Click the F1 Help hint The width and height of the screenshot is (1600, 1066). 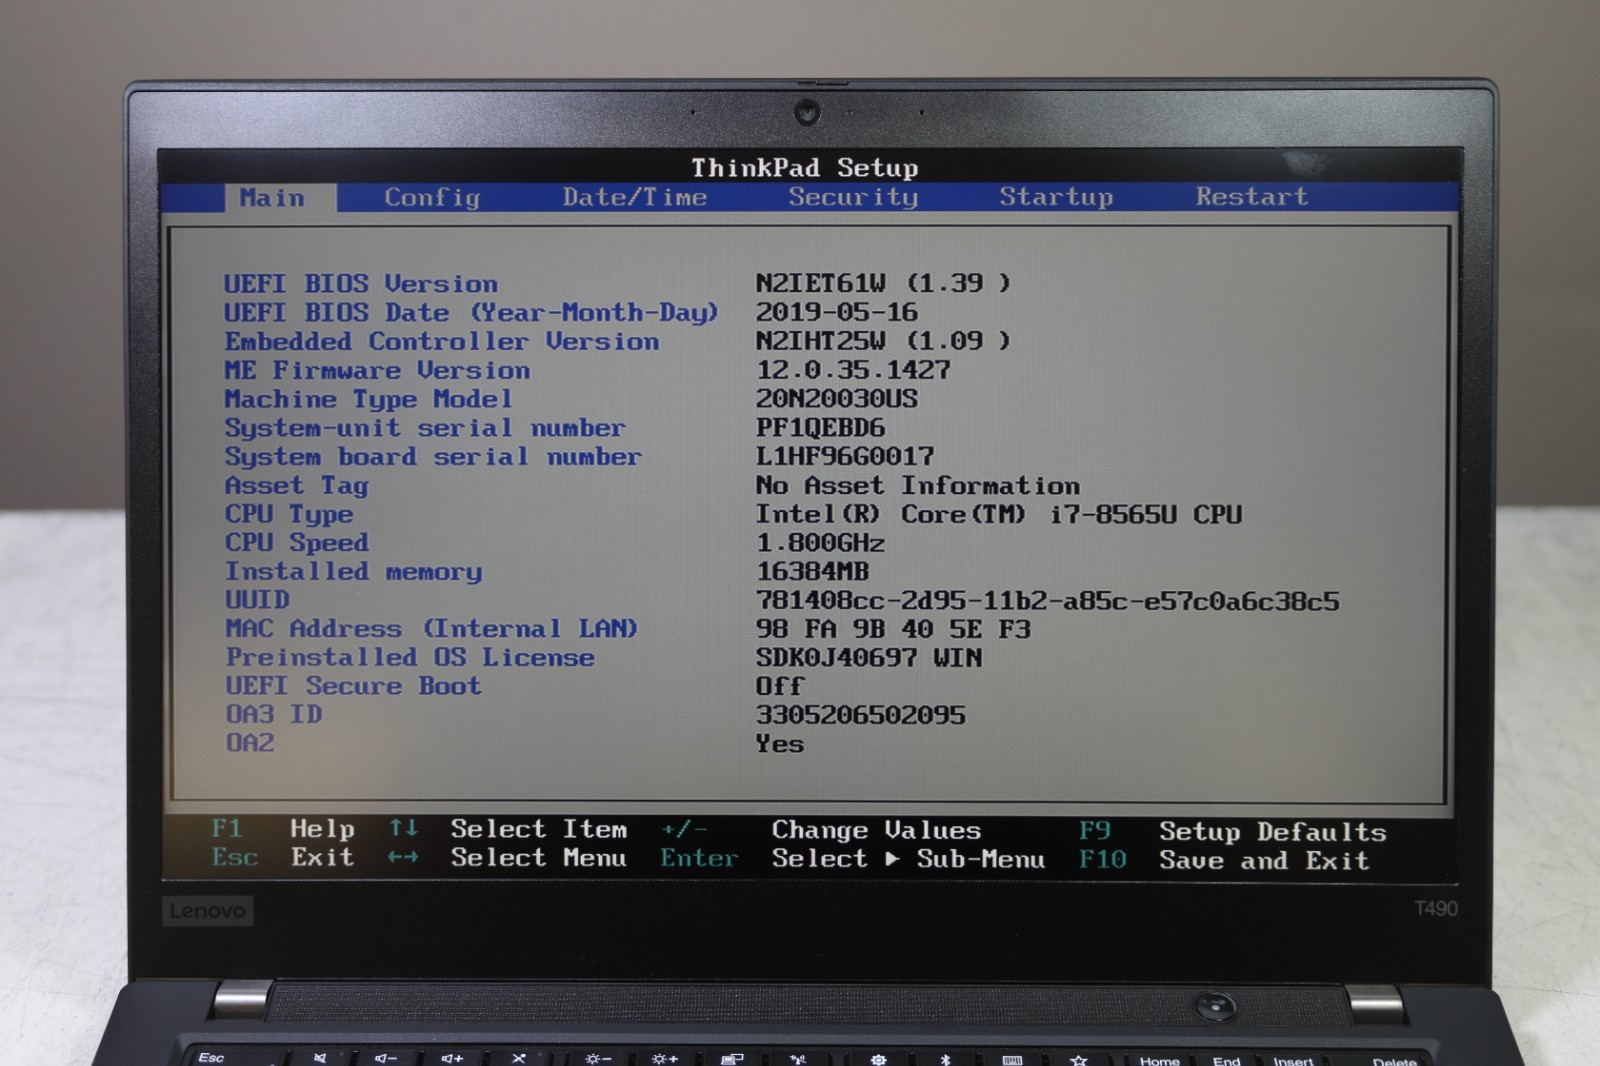pyautogui.click(x=283, y=829)
